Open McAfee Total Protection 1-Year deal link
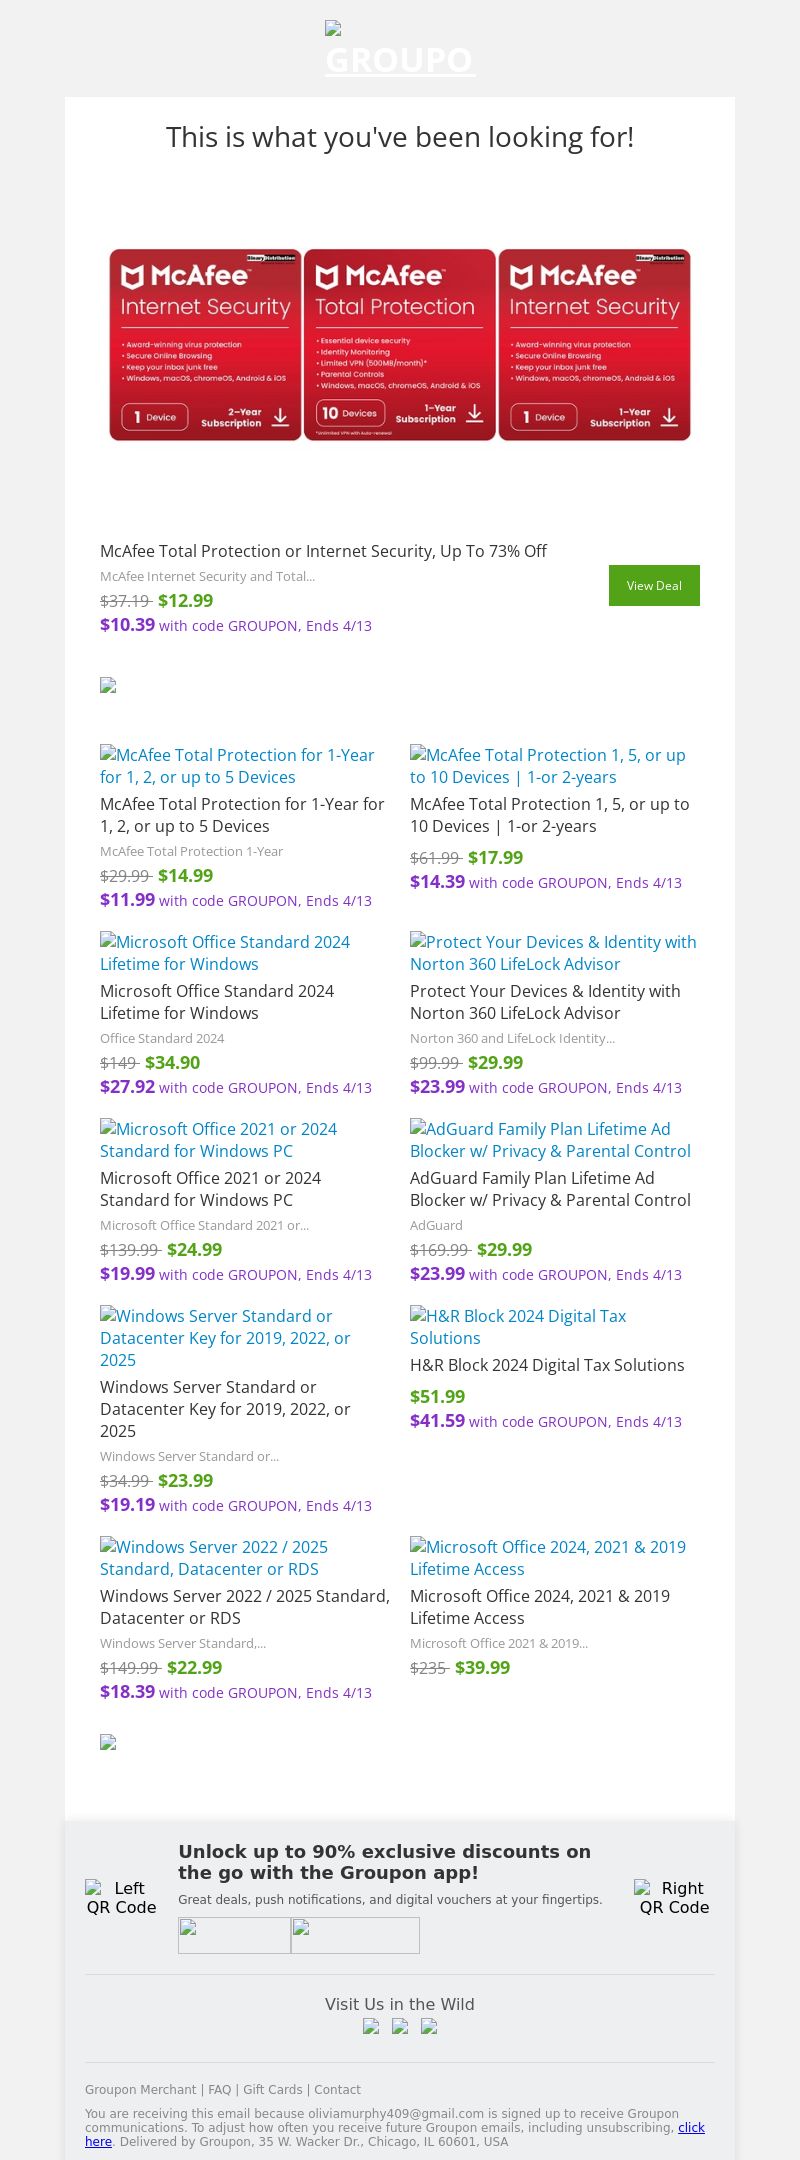The width and height of the screenshot is (800, 2160). pyautogui.click(x=237, y=766)
